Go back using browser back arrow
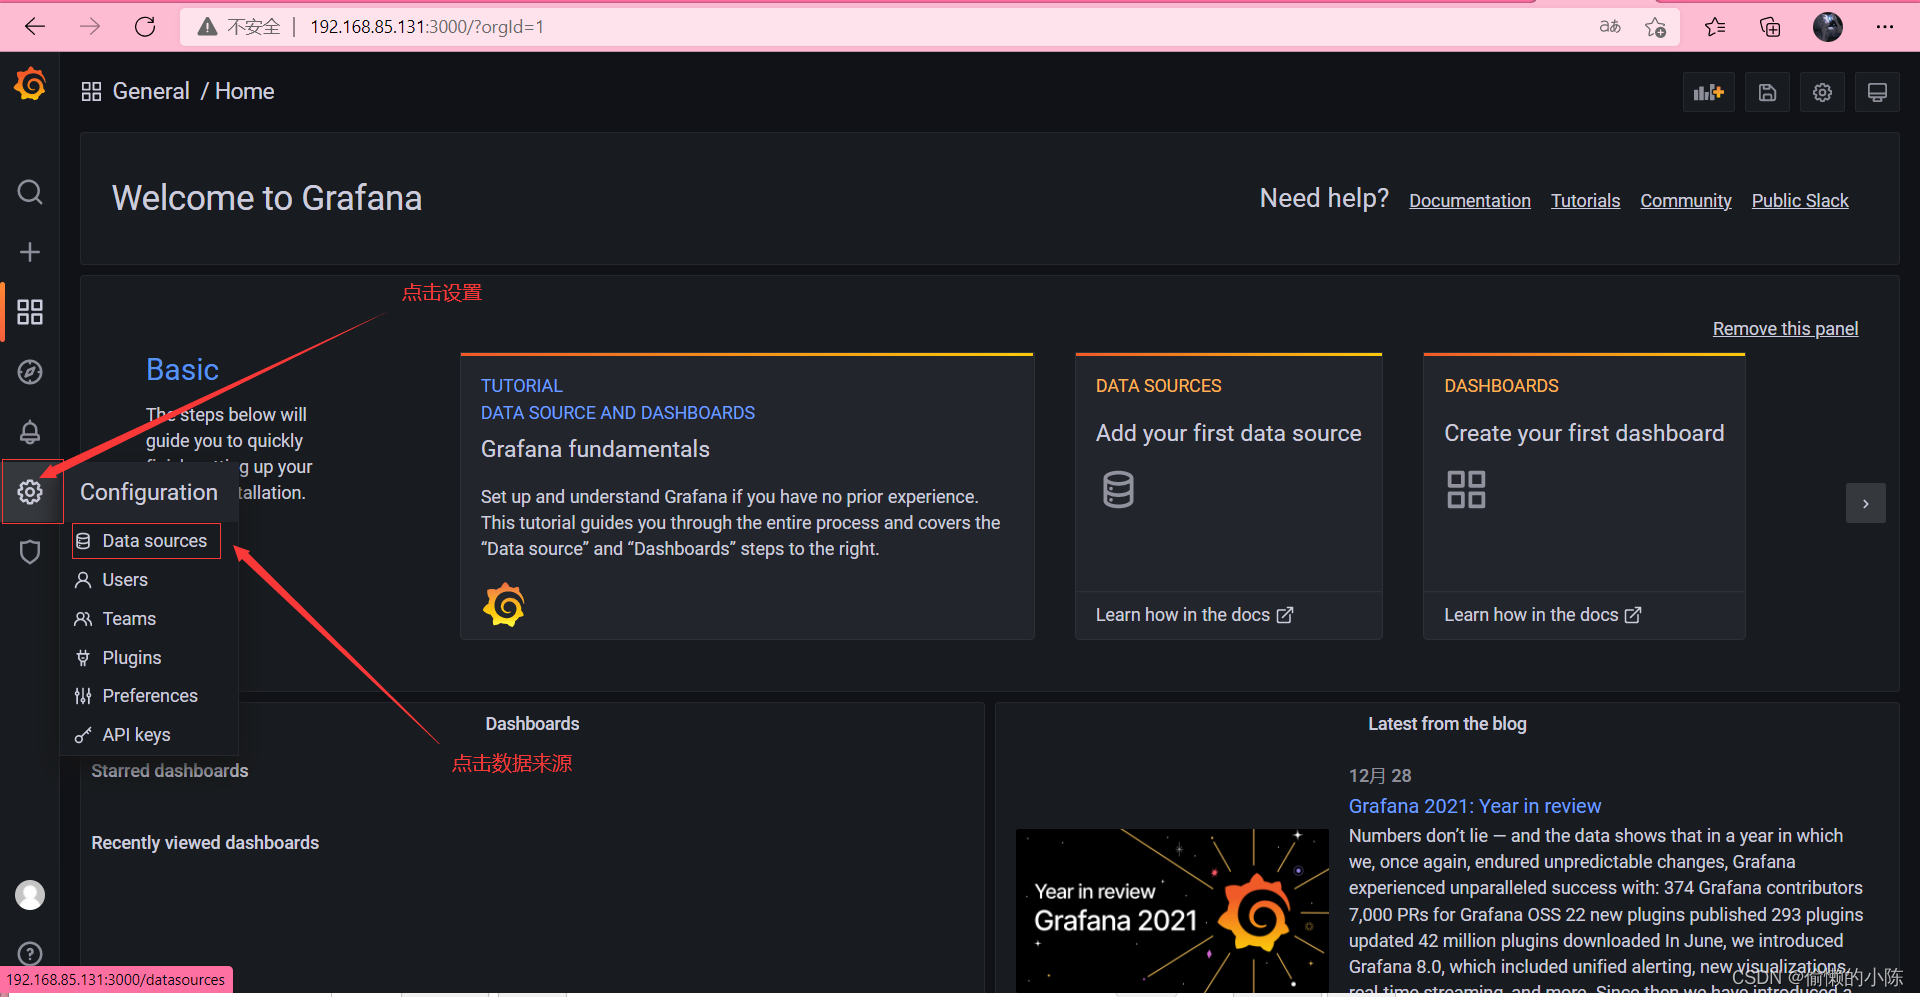The image size is (1920, 997). pos(35,27)
